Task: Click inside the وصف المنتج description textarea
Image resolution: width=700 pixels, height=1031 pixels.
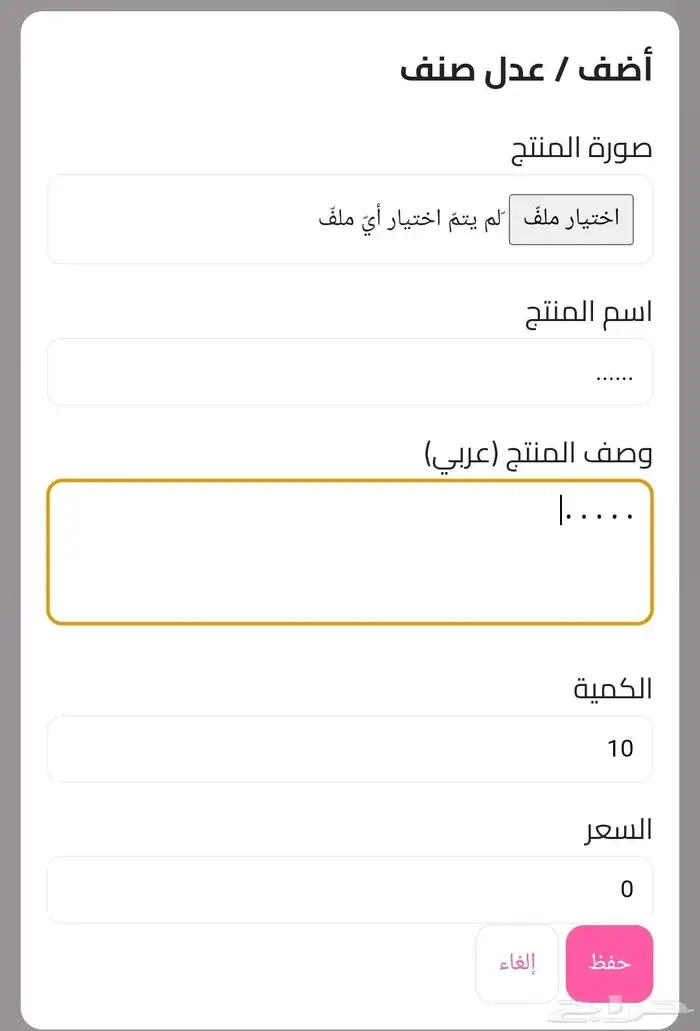Action: coord(349,552)
